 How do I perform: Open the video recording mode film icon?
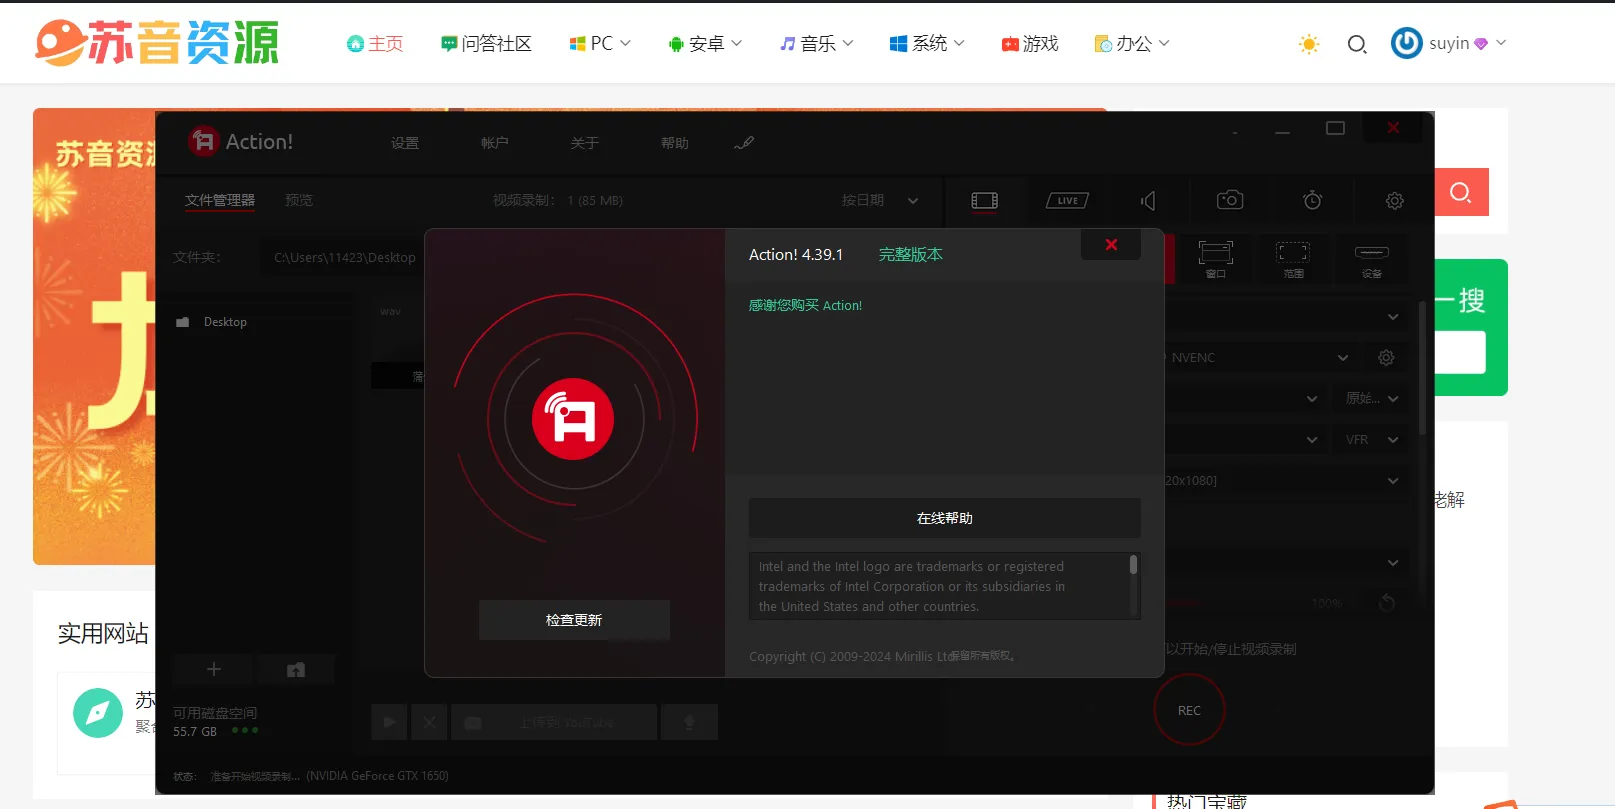985,201
